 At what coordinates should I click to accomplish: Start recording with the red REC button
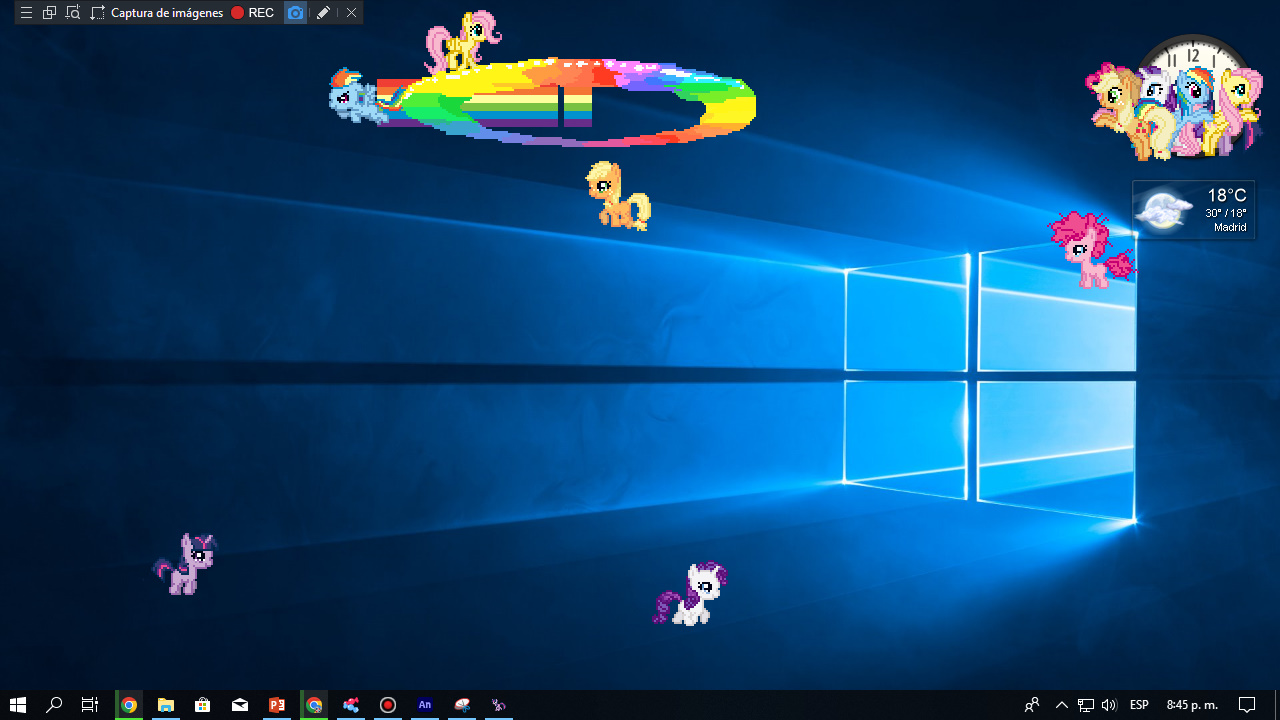click(252, 13)
